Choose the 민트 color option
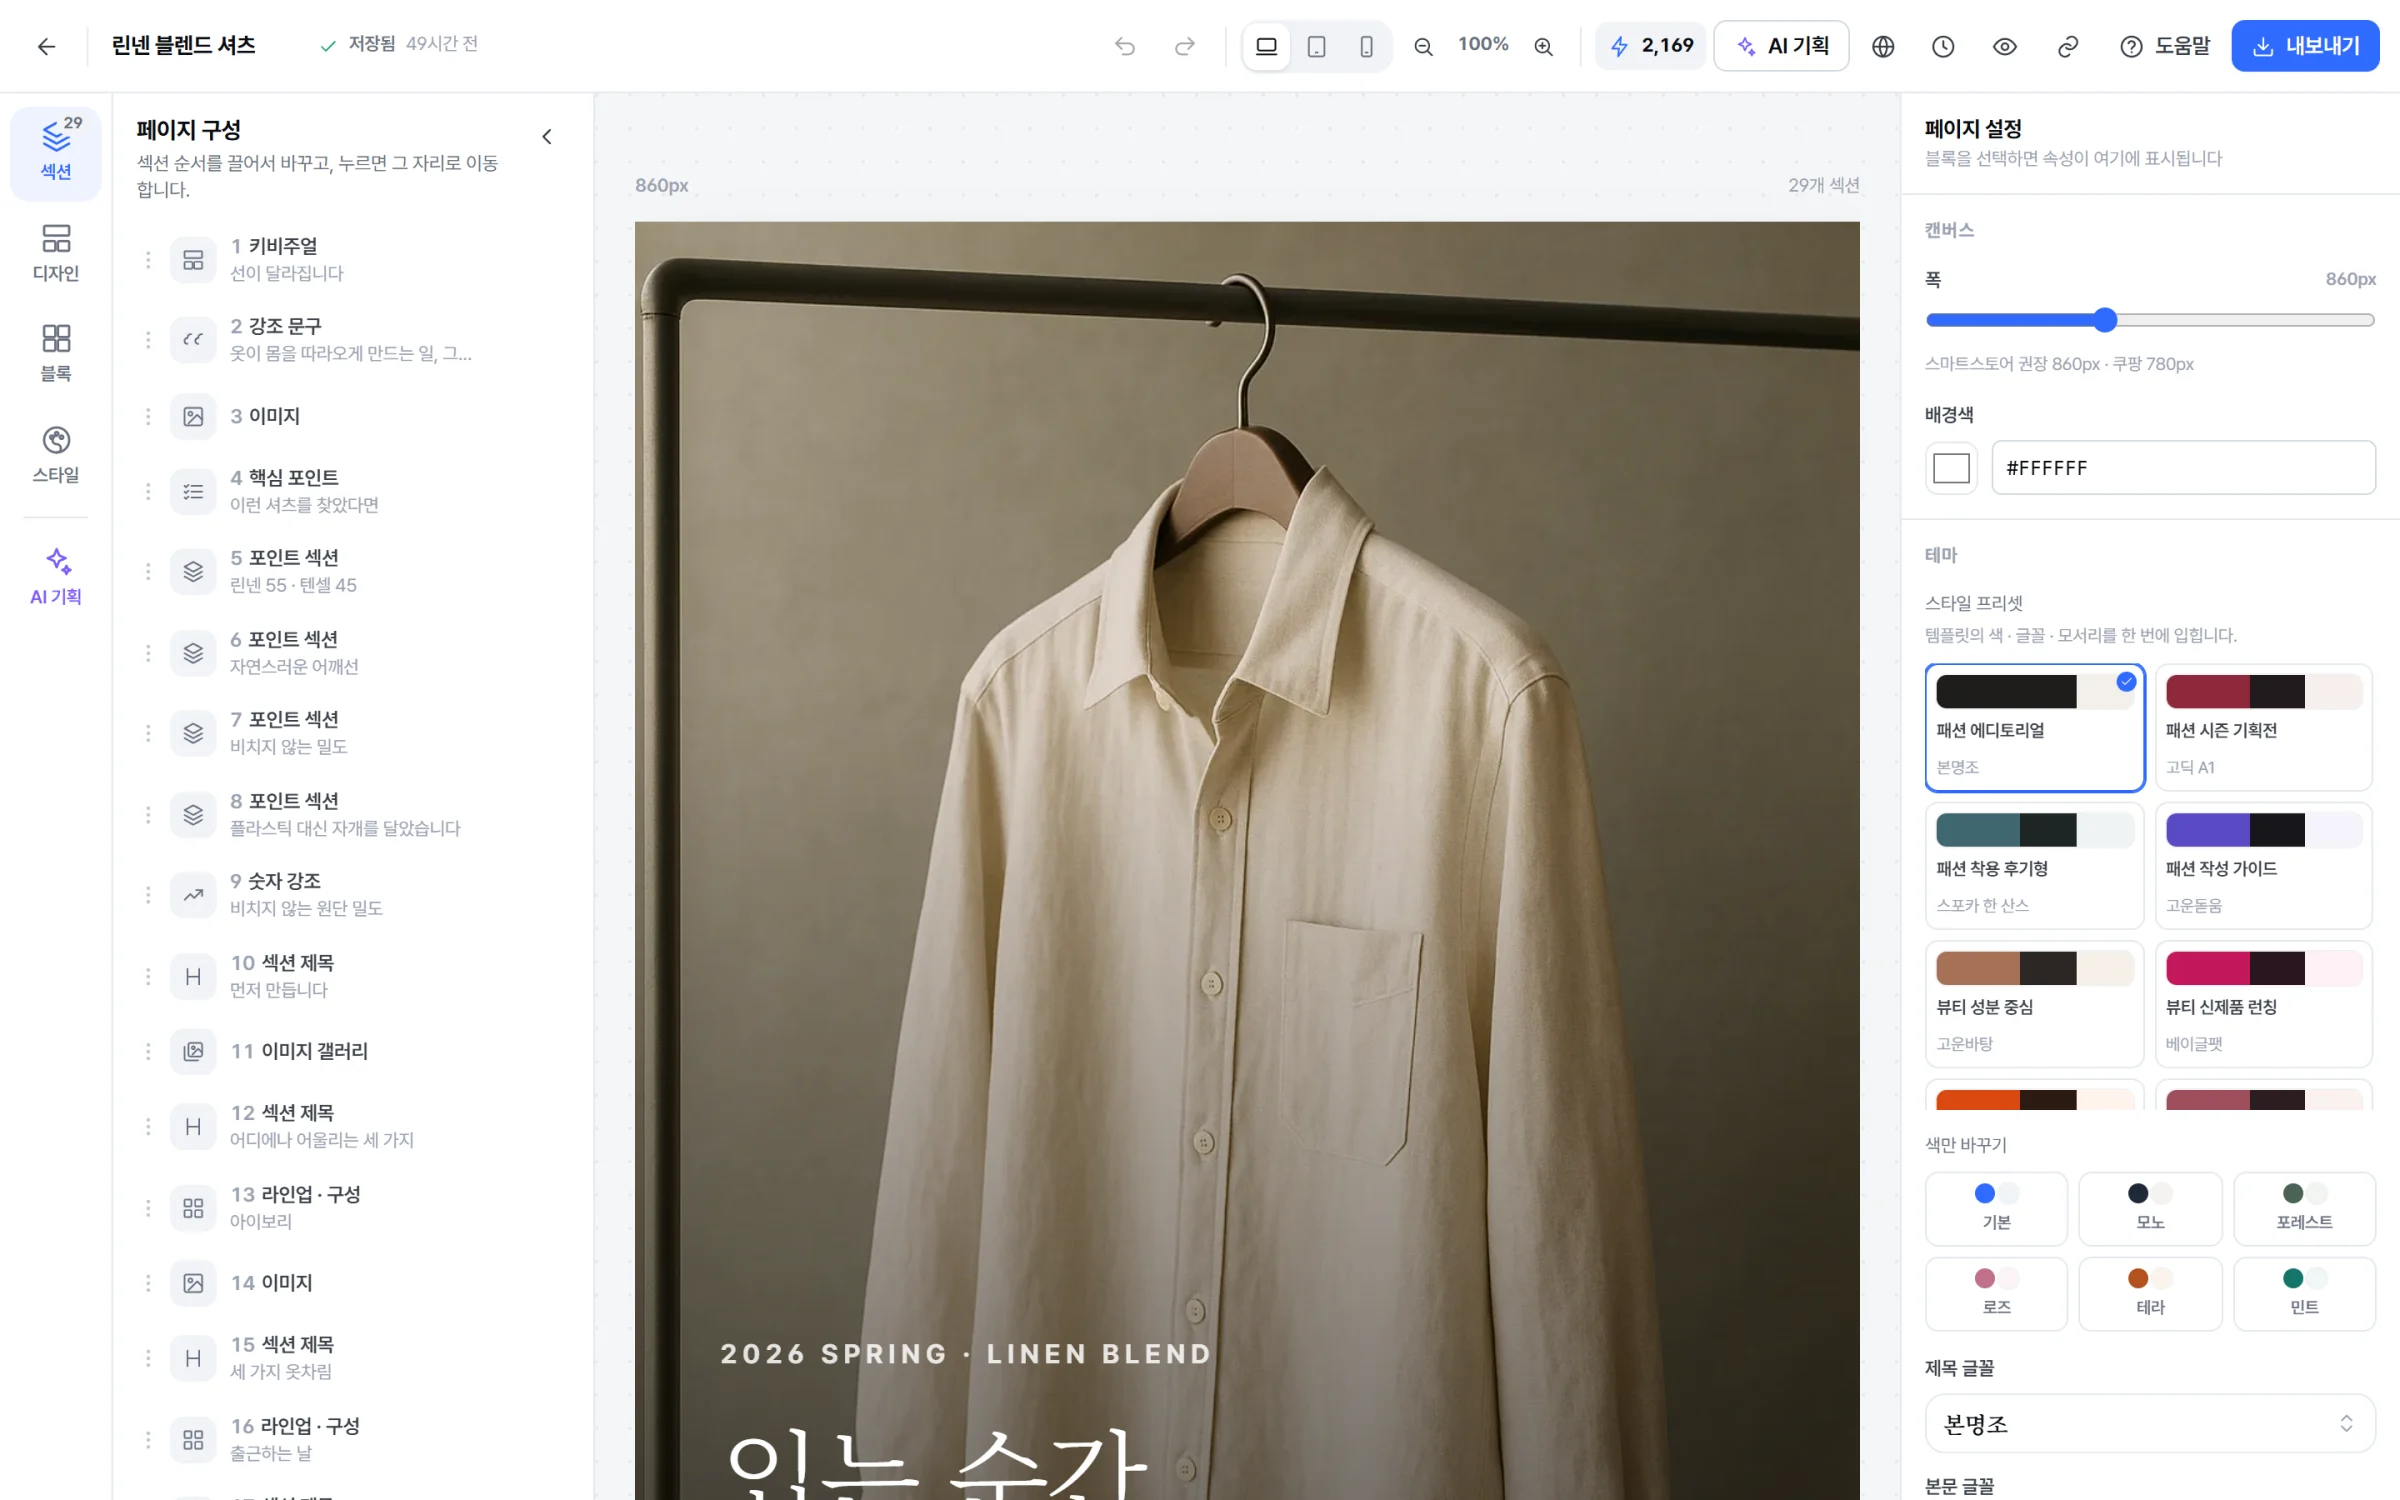2400x1500 pixels. pos(2304,1293)
